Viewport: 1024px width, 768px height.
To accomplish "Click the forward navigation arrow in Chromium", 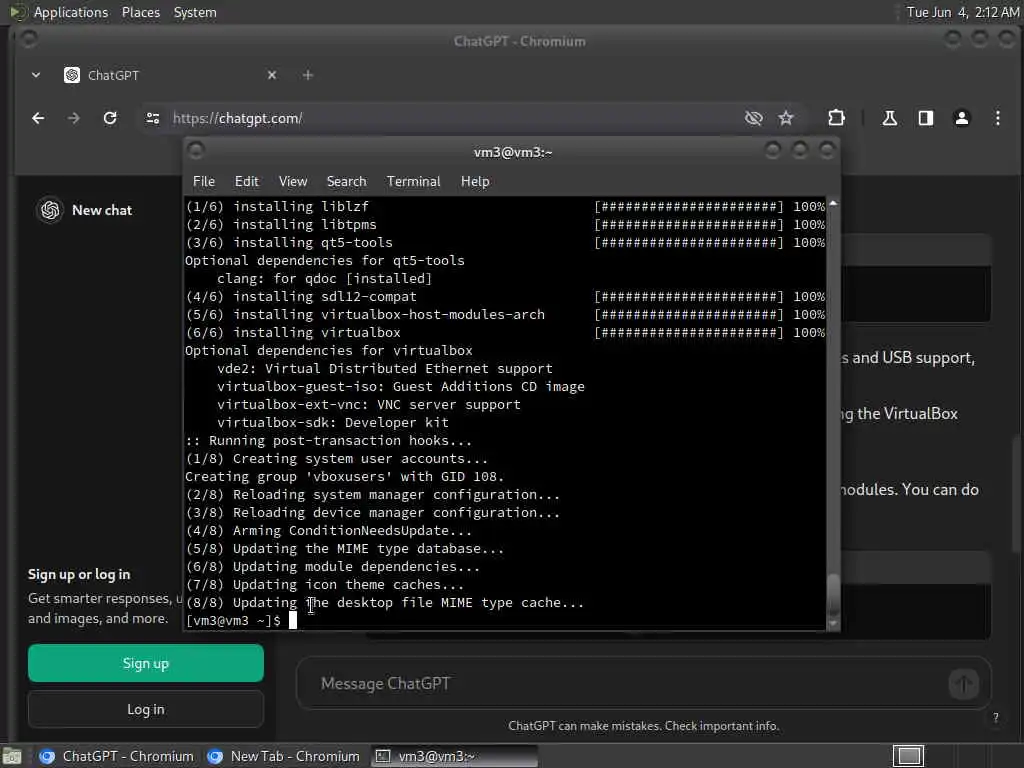I will (73, 118).
